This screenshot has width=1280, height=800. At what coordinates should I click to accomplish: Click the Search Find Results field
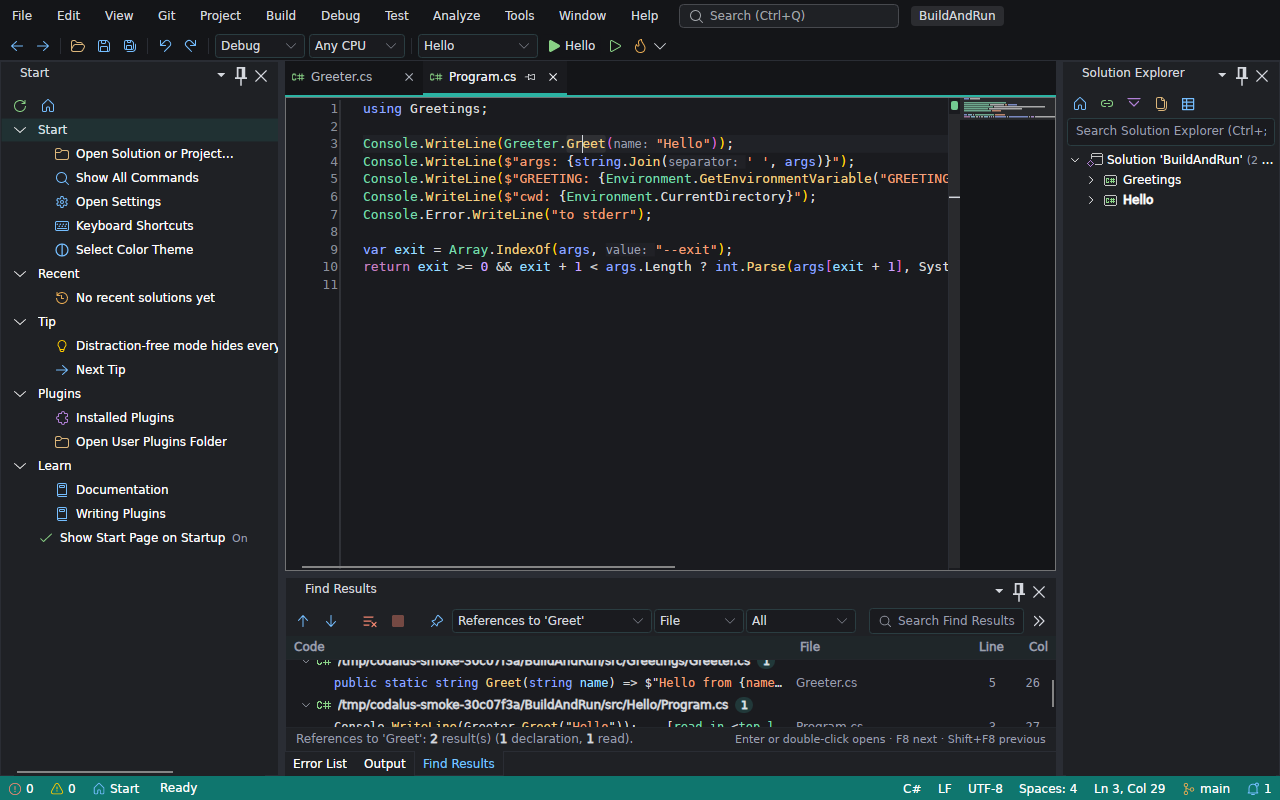pyautogui.click(x=946, y=621)
